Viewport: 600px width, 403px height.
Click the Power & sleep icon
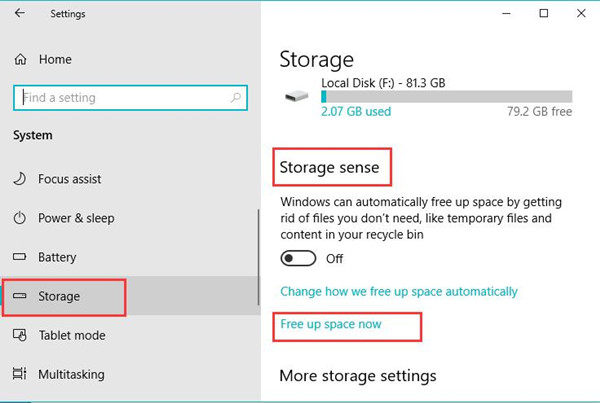tap(20, 218)
